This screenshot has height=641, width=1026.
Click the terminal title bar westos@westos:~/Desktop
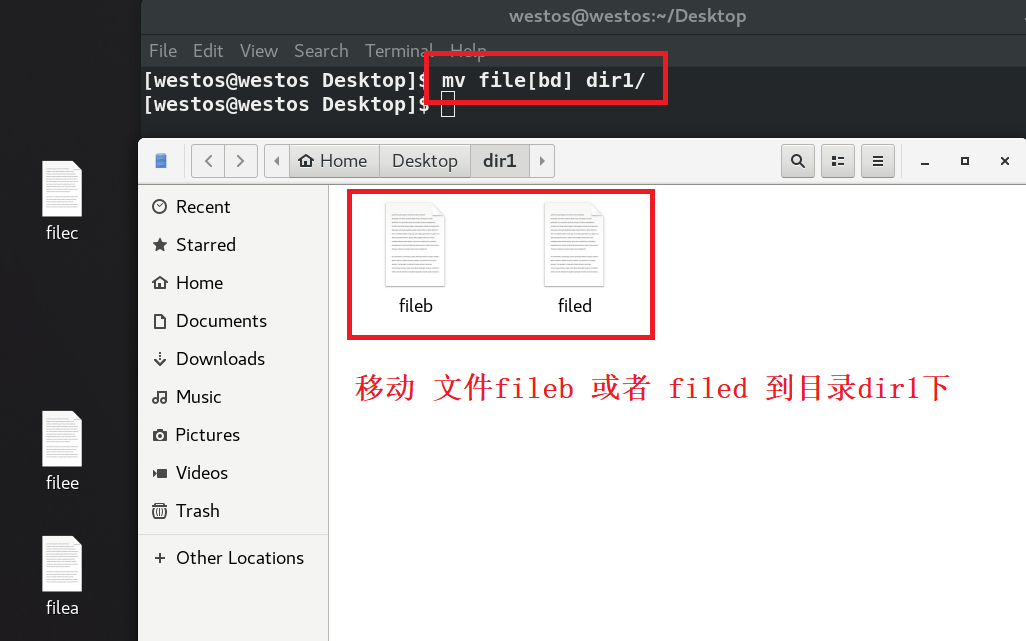tap(628, 16)
